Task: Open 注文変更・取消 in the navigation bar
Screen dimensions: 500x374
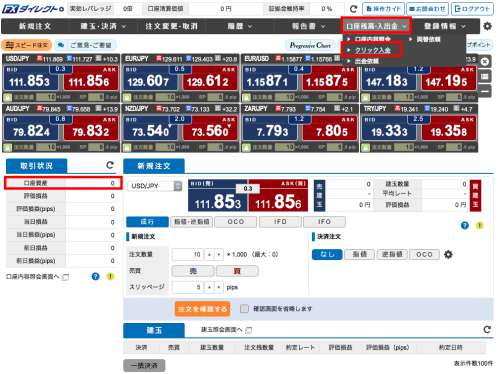Action: [x=171, y=26]
